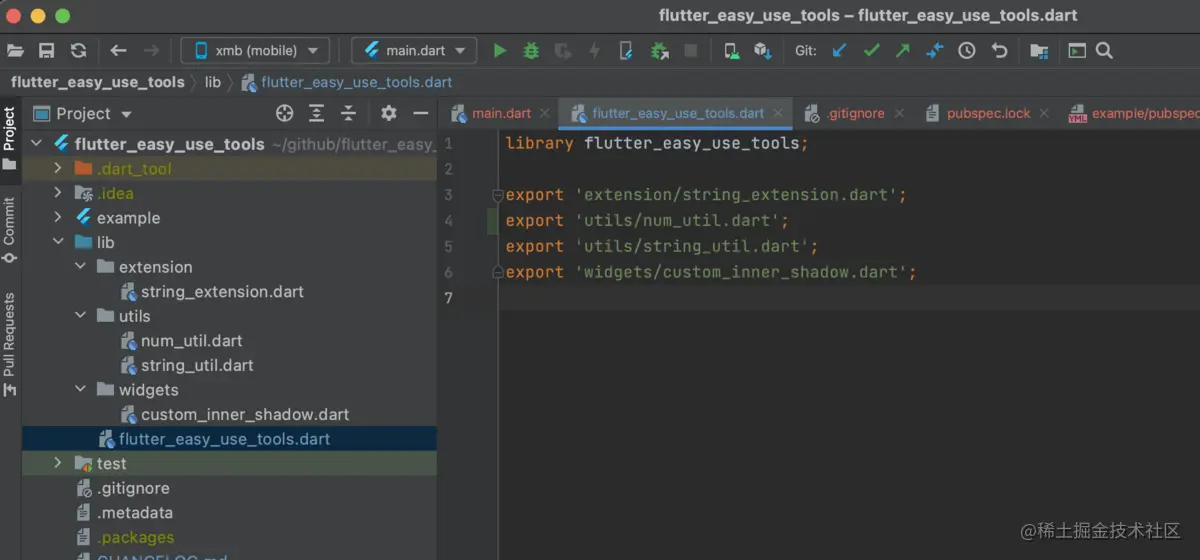Run the app with the green play icon
Image resolution: width=1200 pixels, height=560 pixels.
coord(500,50)
